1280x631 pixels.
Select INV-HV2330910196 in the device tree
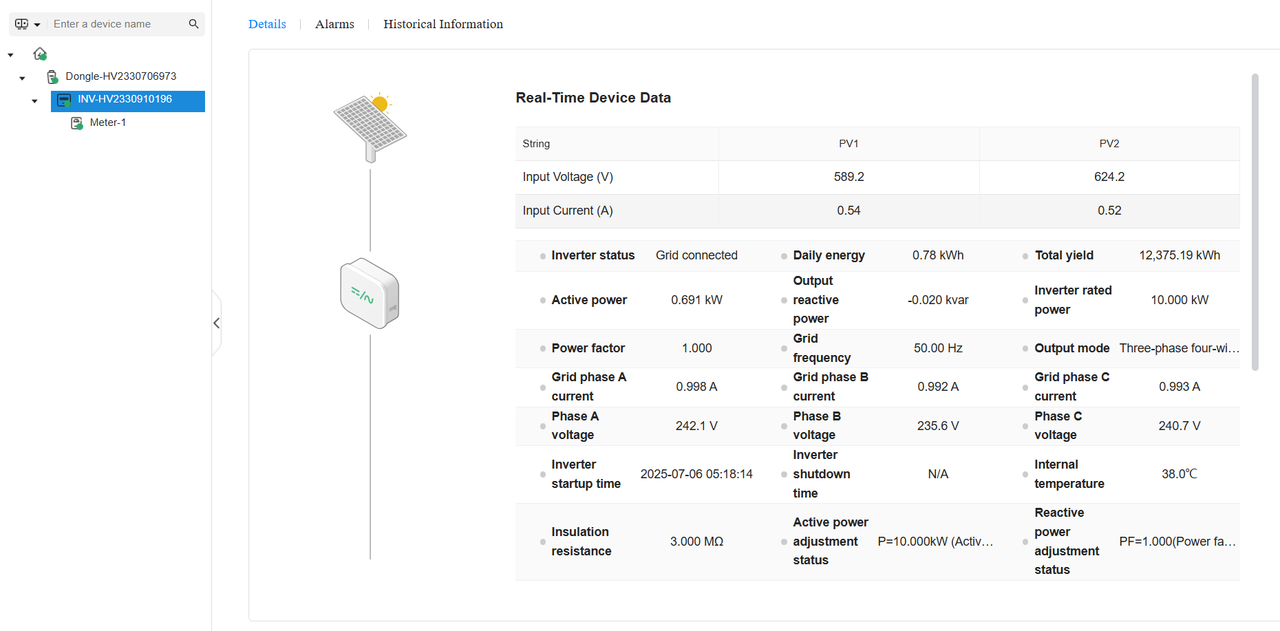125,100
